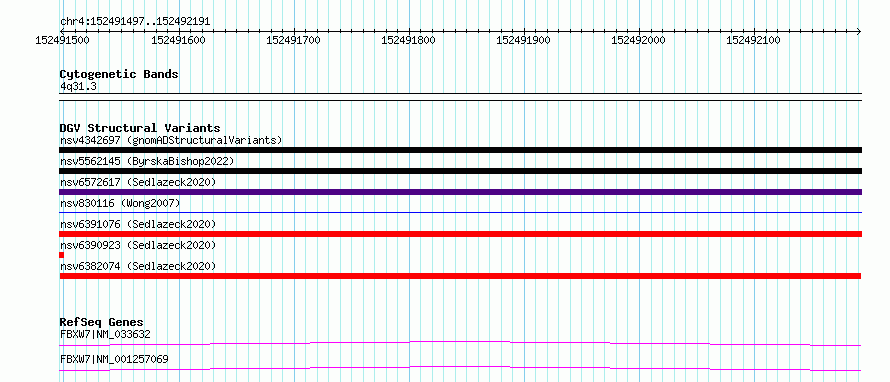Click the magenta line under FBXW7|NM_001257069
The image size is (890, 382).
[460, 368]
